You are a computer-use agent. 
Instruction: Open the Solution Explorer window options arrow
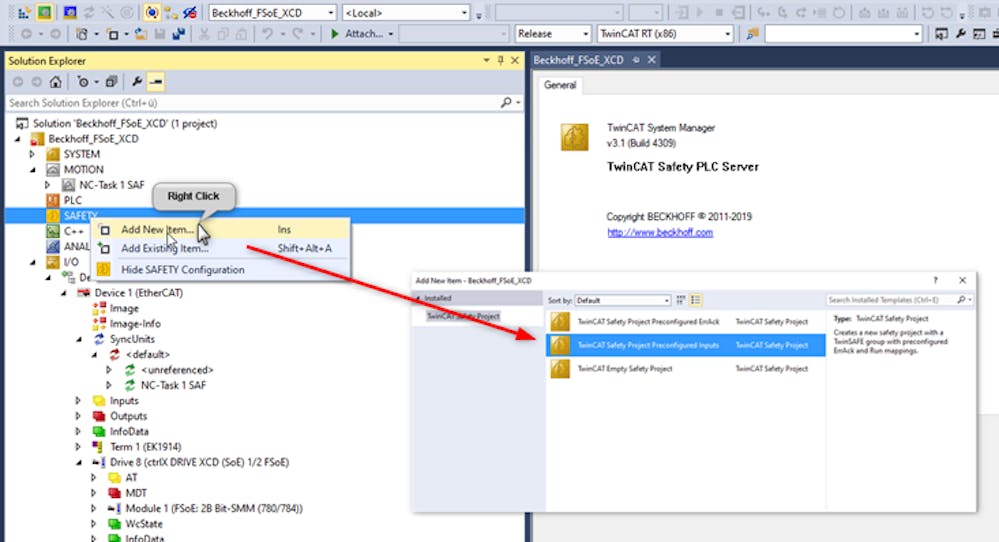(x=486, y=61)
